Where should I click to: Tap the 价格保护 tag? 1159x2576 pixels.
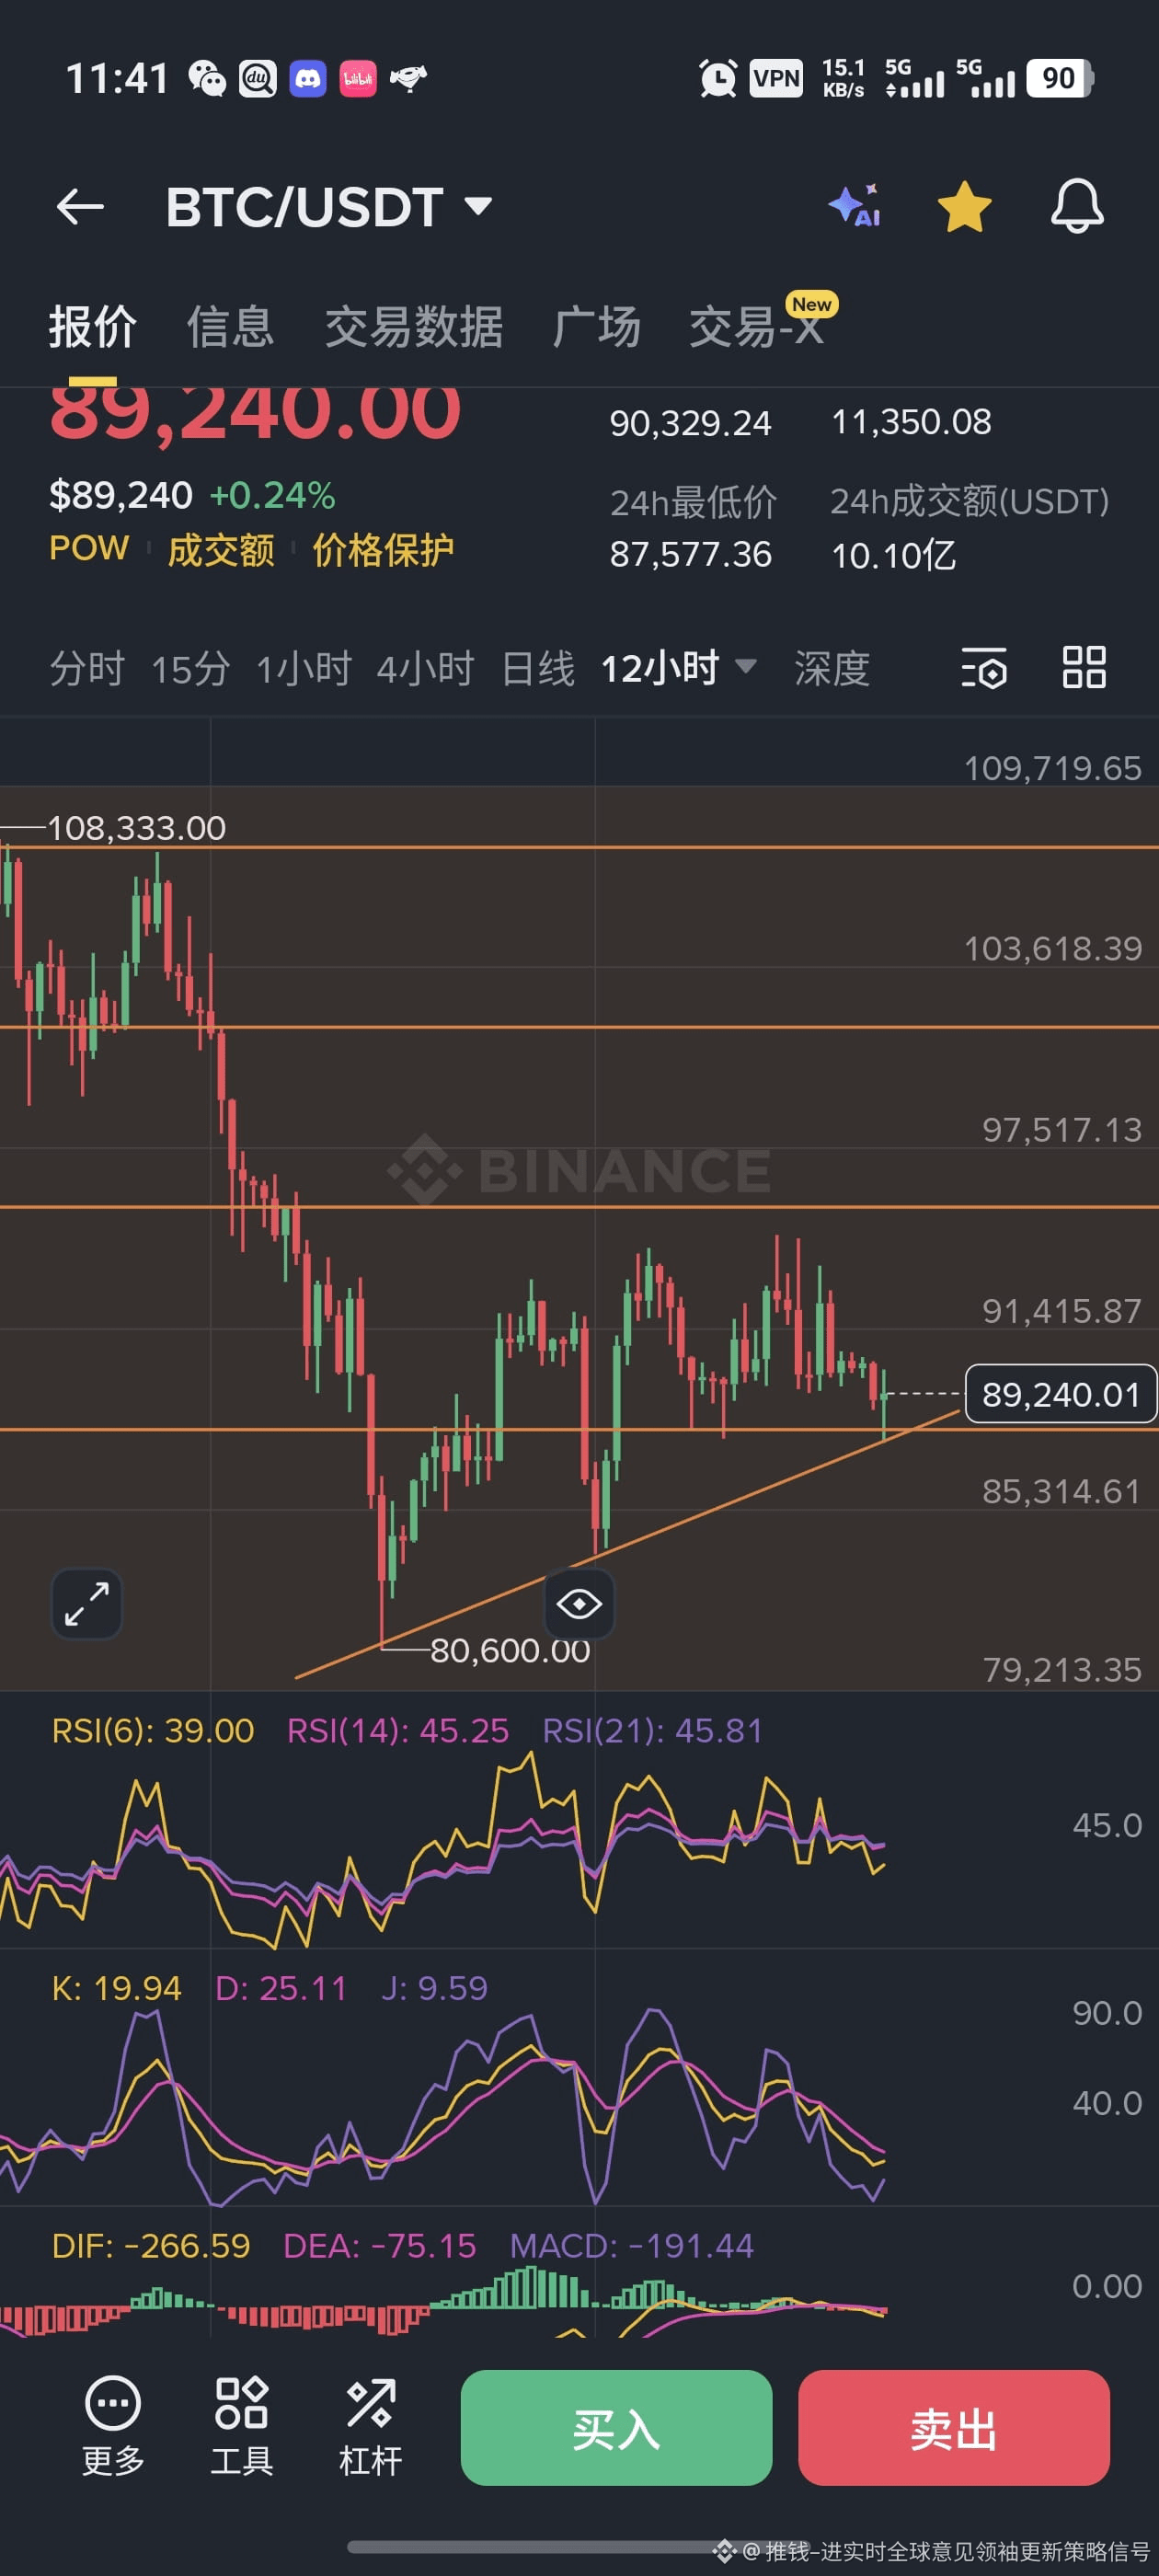(x=383, y=549)
